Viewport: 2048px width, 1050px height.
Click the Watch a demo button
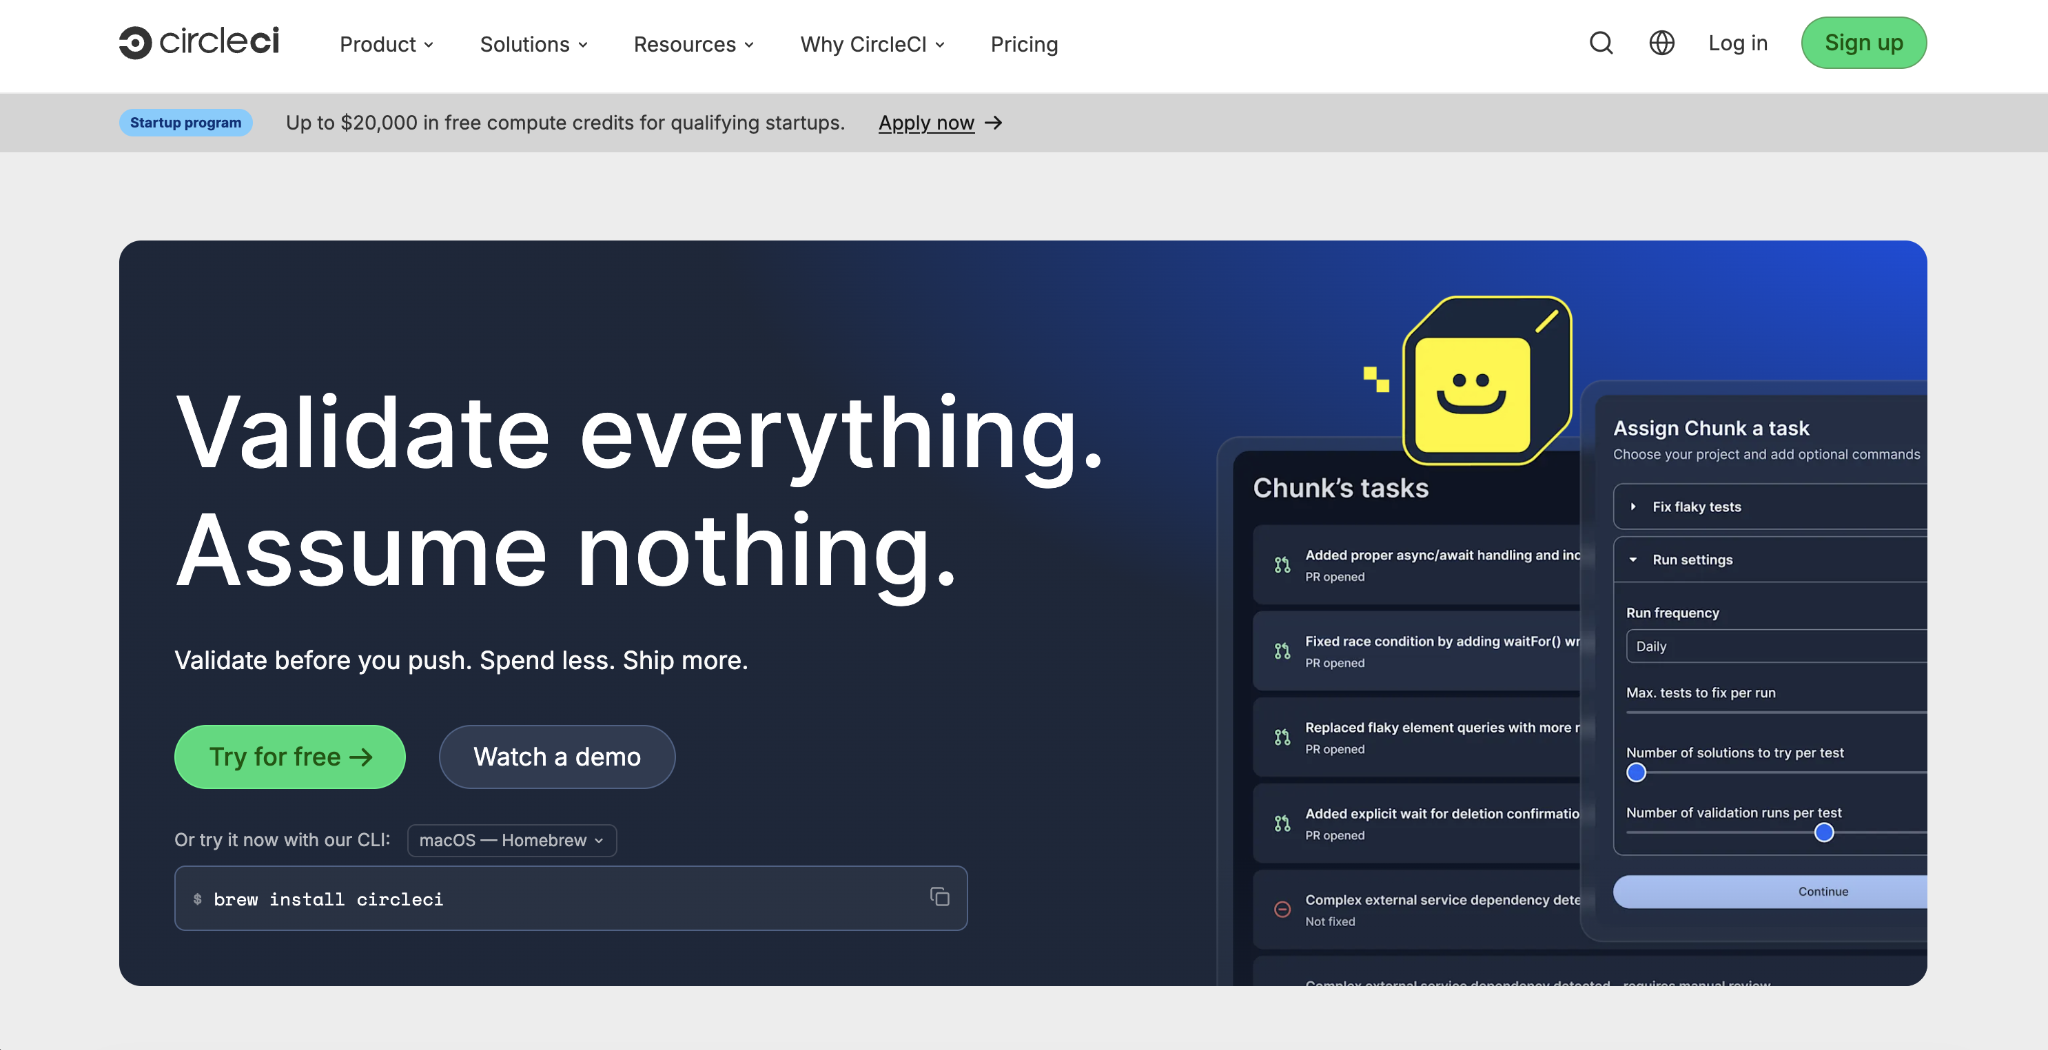pyautogui.click(x=557, y=757)
